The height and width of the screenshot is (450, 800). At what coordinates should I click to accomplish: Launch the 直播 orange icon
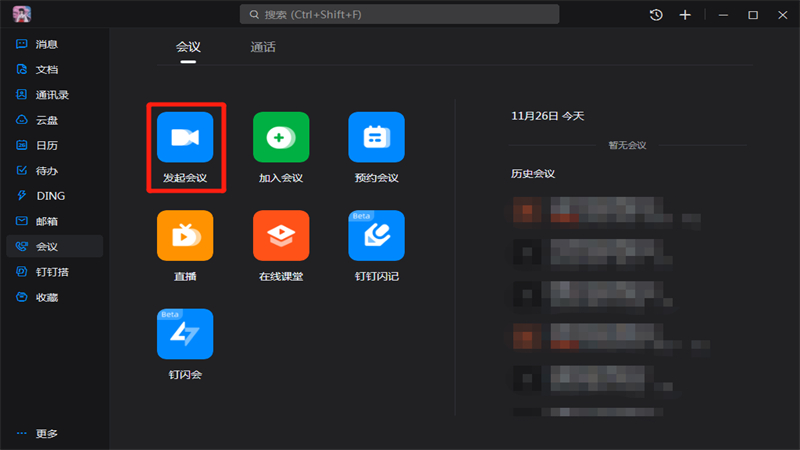[x=185, y=236]
